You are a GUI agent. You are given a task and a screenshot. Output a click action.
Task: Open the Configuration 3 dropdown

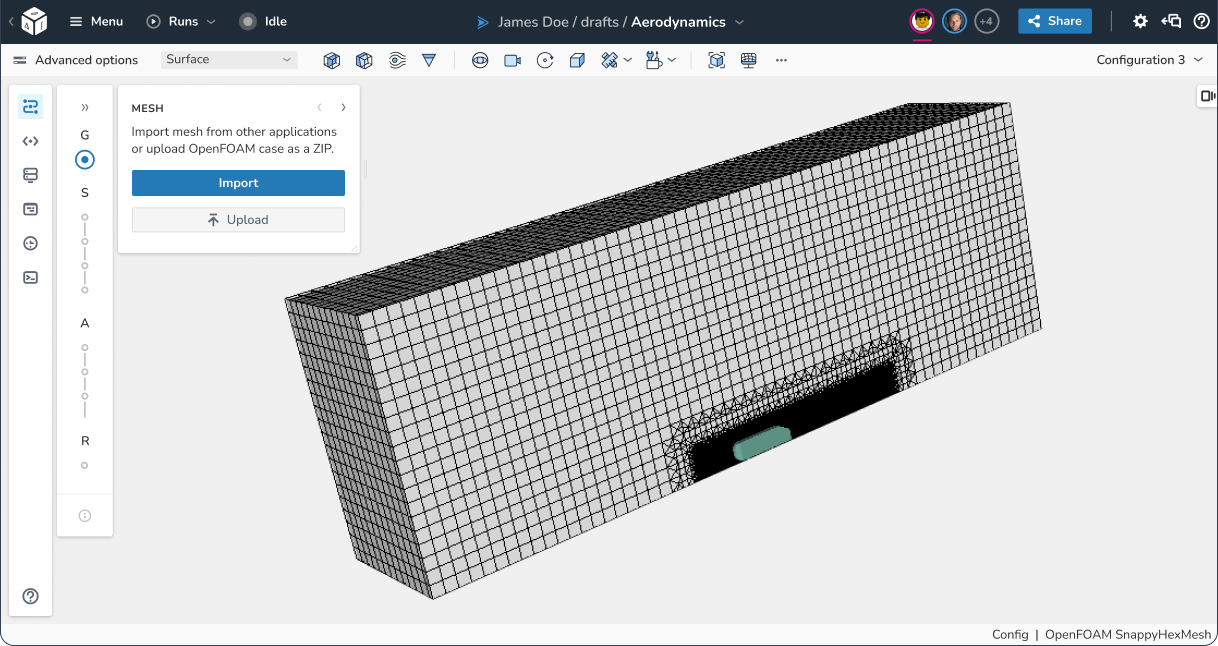pos(1148,59)
